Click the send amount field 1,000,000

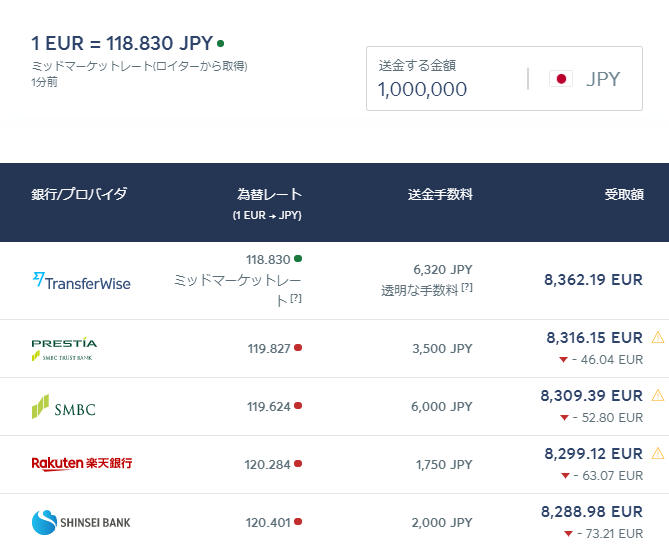pos(422,90)
